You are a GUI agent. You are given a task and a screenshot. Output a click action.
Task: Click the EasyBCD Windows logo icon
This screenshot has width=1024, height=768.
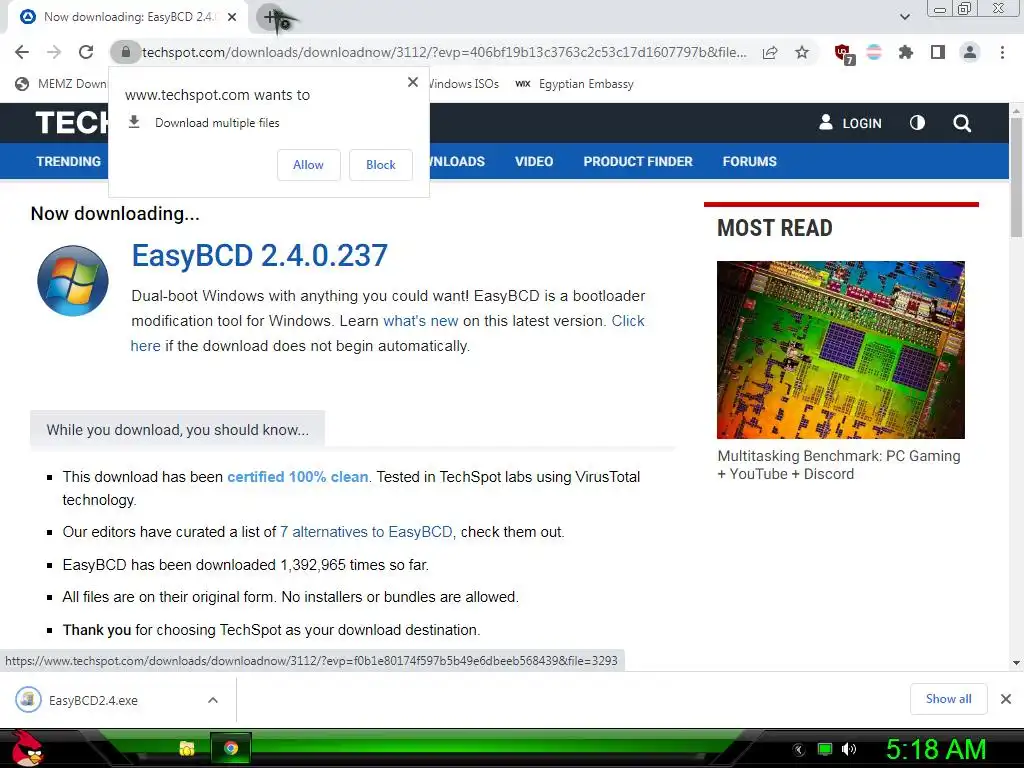[73, 281]
